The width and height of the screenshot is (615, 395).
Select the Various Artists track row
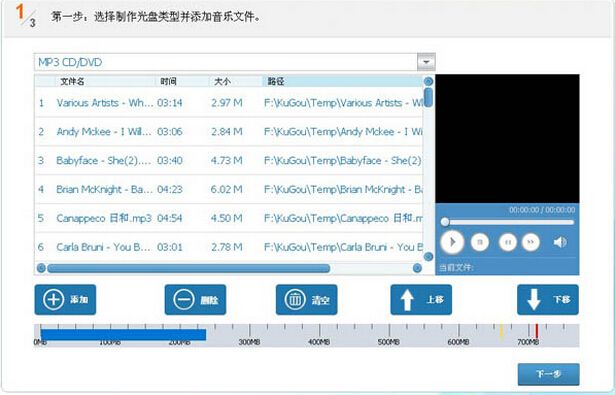pyautogui.click(x=229, y=103)
